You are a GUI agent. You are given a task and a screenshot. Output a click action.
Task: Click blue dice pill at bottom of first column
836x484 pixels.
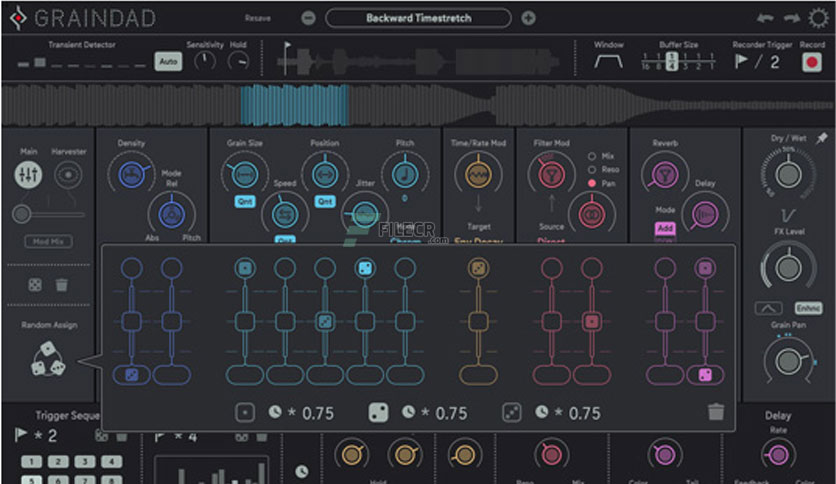click(x=132, y=375)
